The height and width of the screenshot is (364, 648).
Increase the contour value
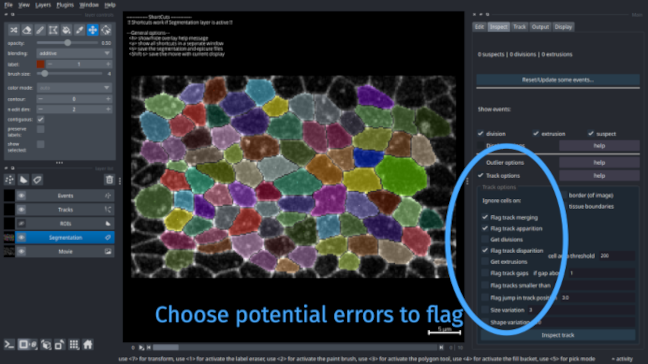(x=108, y=99)
